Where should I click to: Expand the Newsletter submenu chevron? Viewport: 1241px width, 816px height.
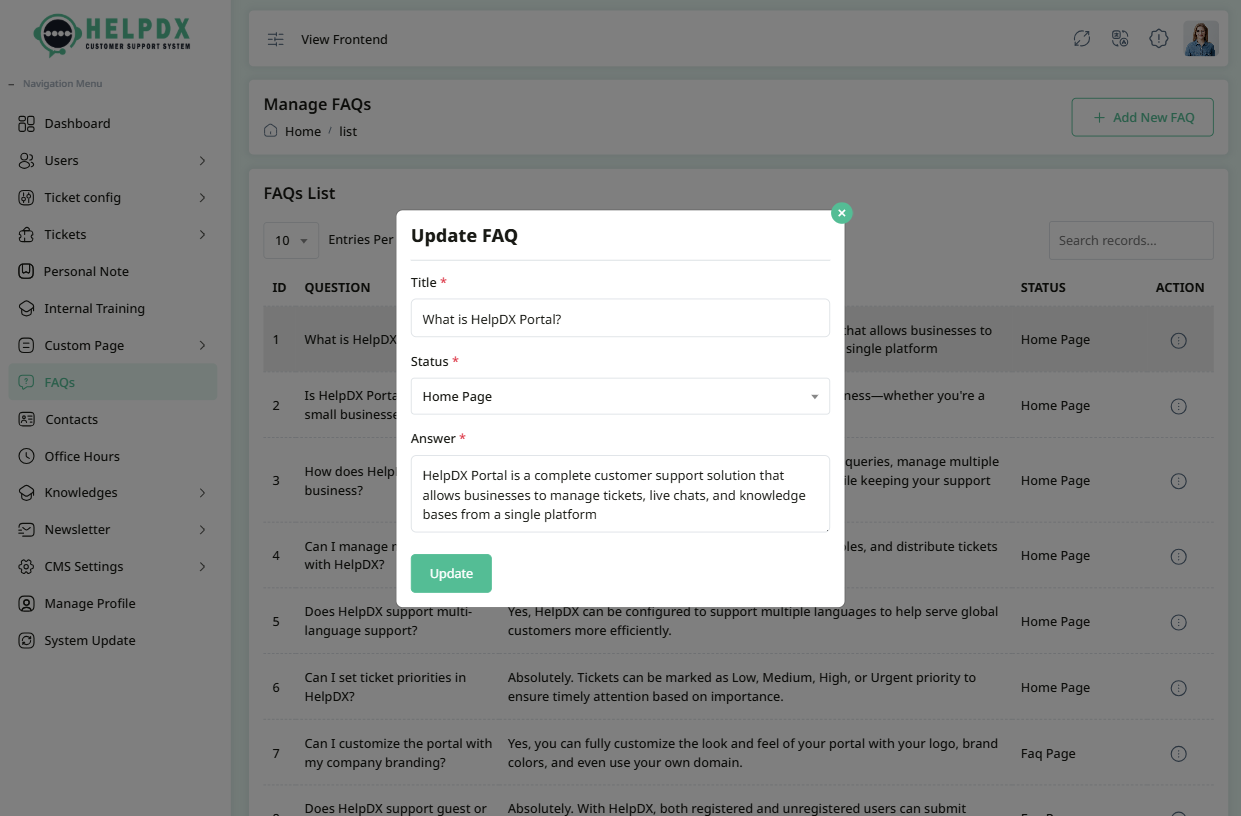click(x=202, y=529)
